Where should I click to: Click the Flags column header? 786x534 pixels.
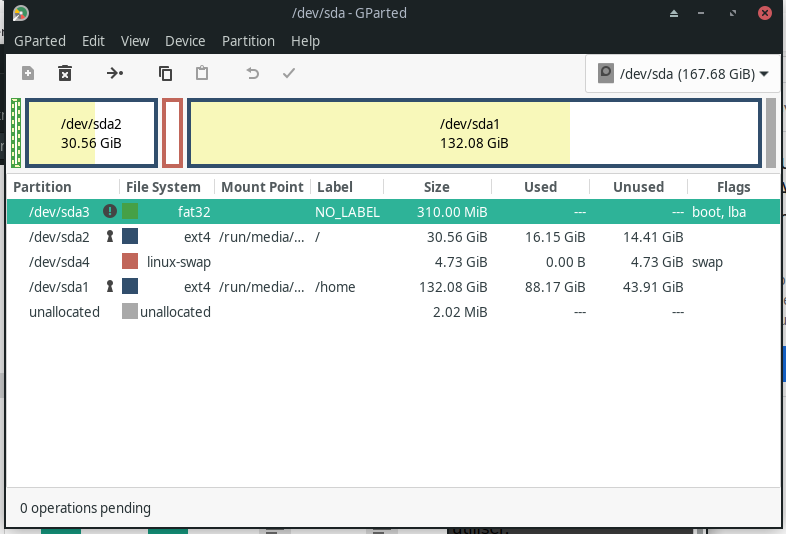[x=733, y=187]
